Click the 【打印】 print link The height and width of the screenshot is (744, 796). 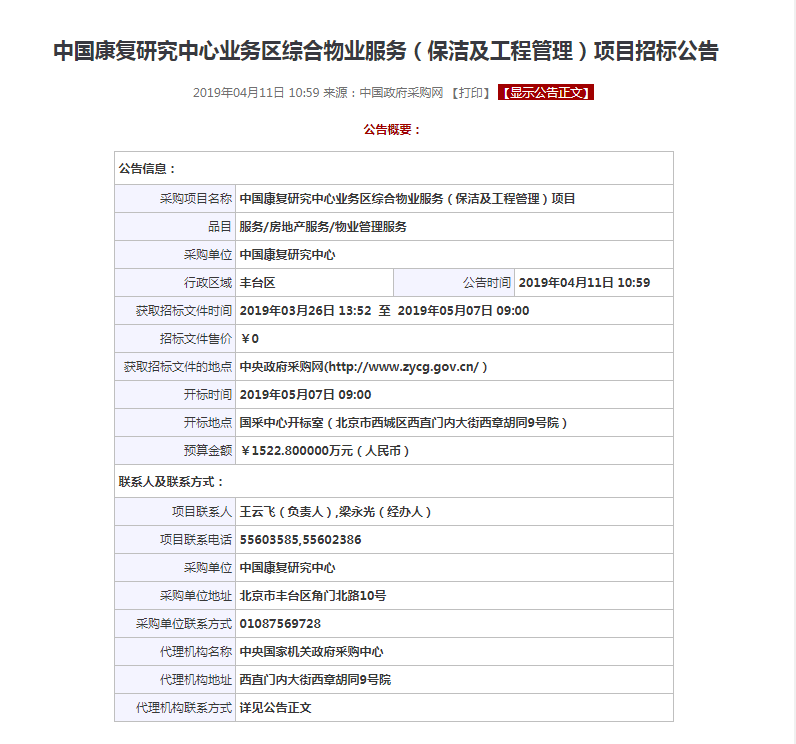pos(470,93)
